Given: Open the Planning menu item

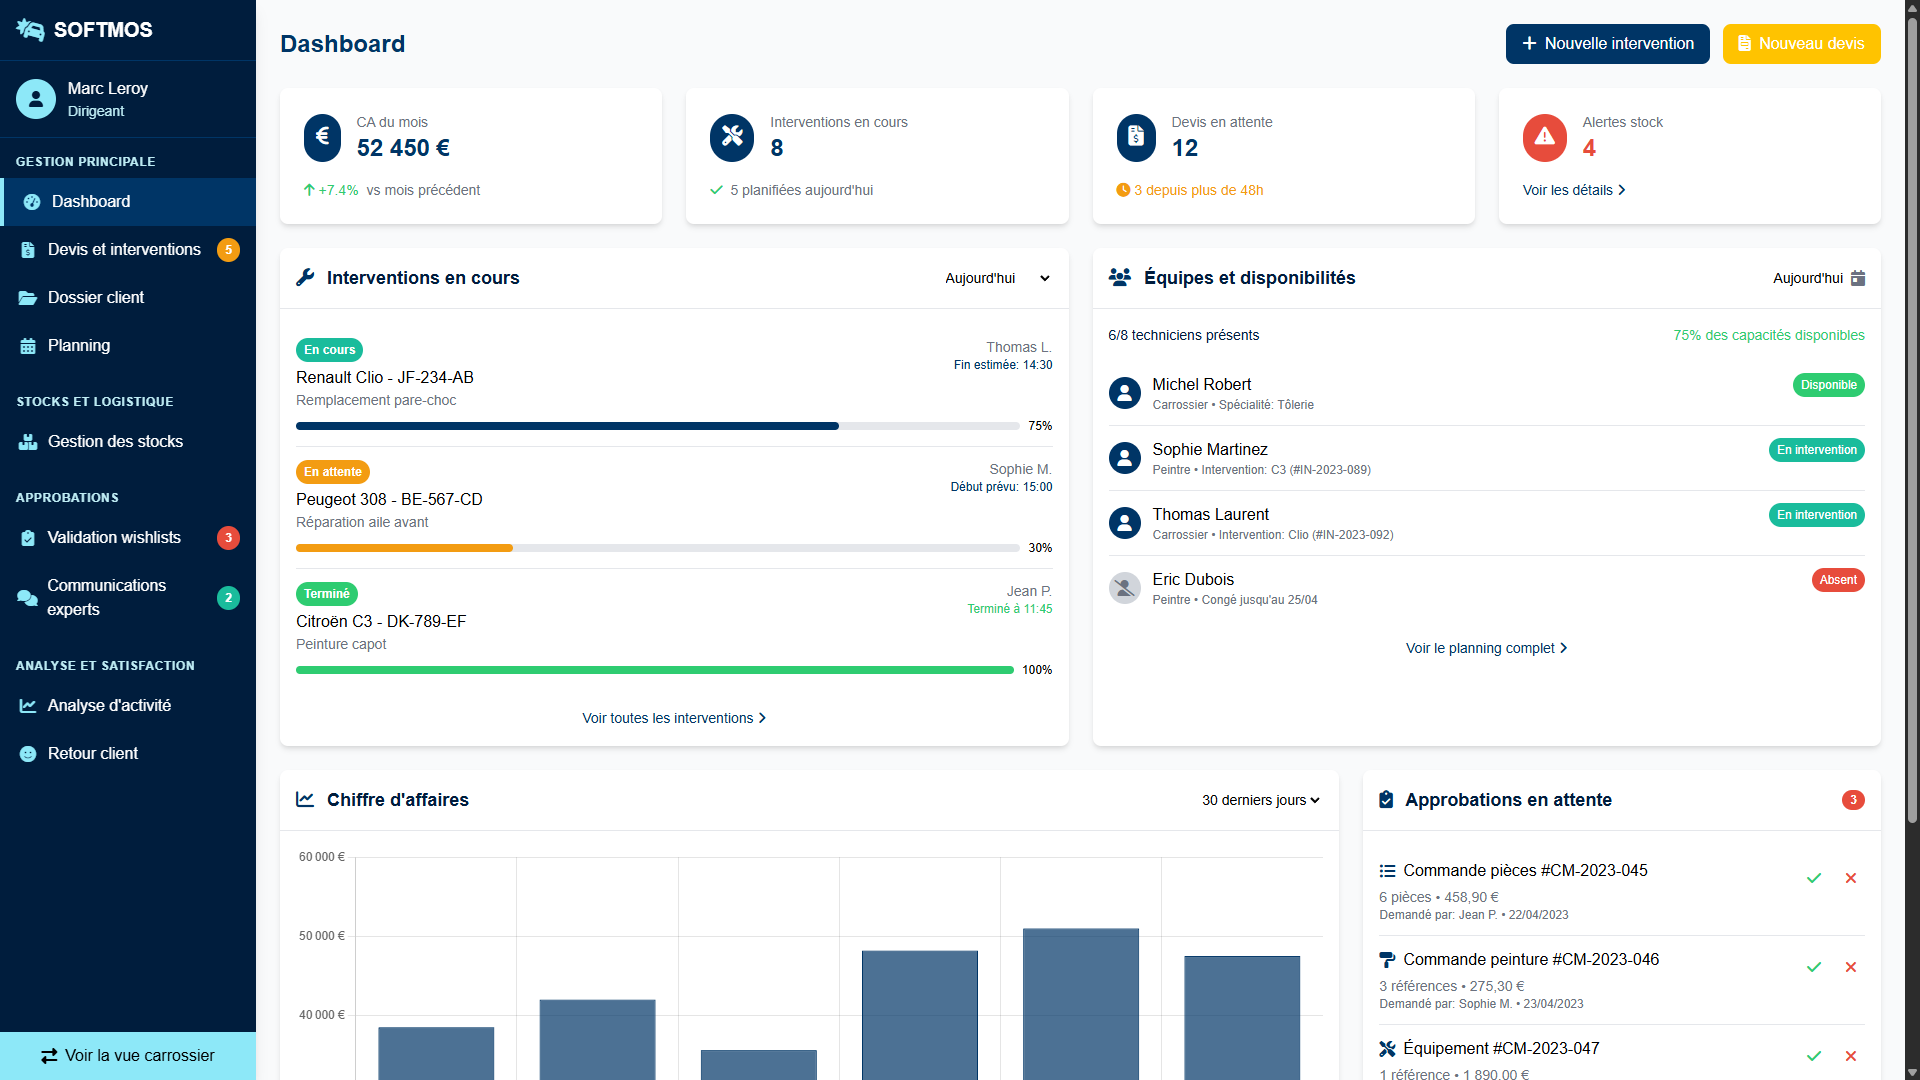Looking at the screenshot, I should pos(79,345).
